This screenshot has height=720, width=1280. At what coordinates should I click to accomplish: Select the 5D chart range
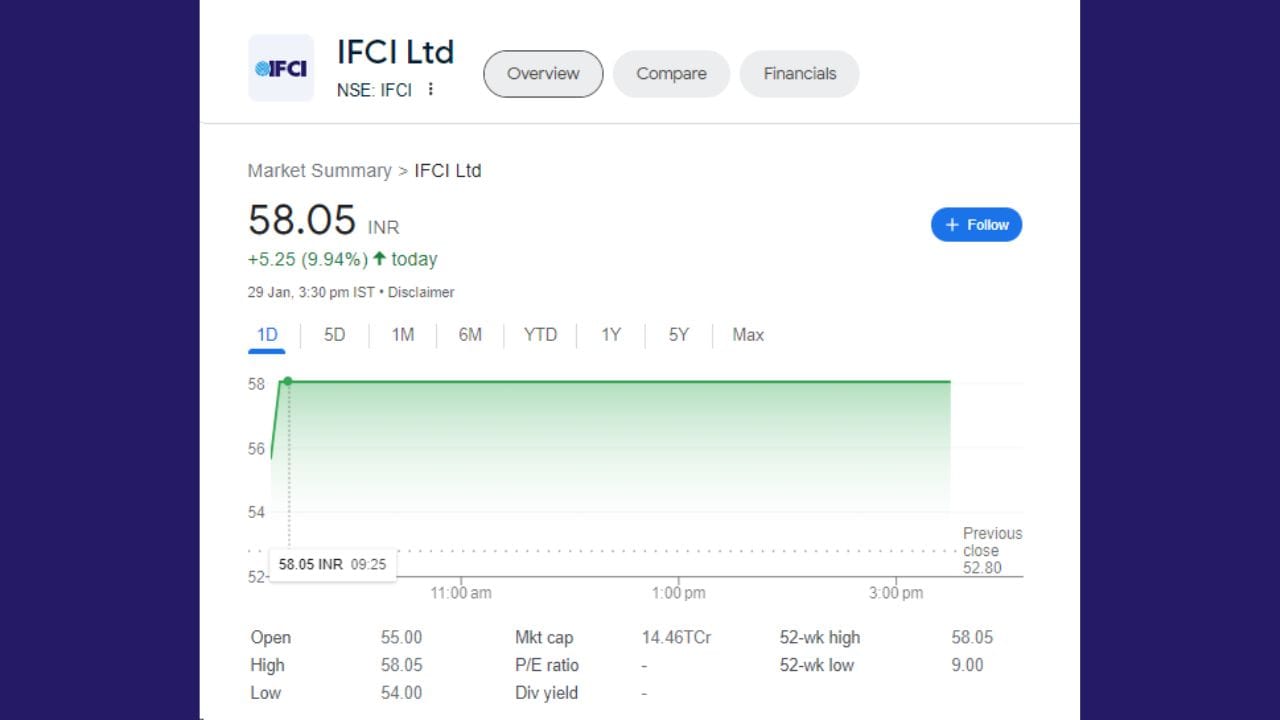tap(334, 335)
